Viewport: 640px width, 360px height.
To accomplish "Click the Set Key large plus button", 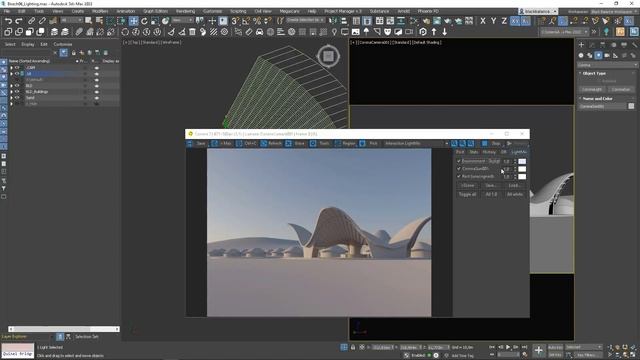I will coord(539,350).
